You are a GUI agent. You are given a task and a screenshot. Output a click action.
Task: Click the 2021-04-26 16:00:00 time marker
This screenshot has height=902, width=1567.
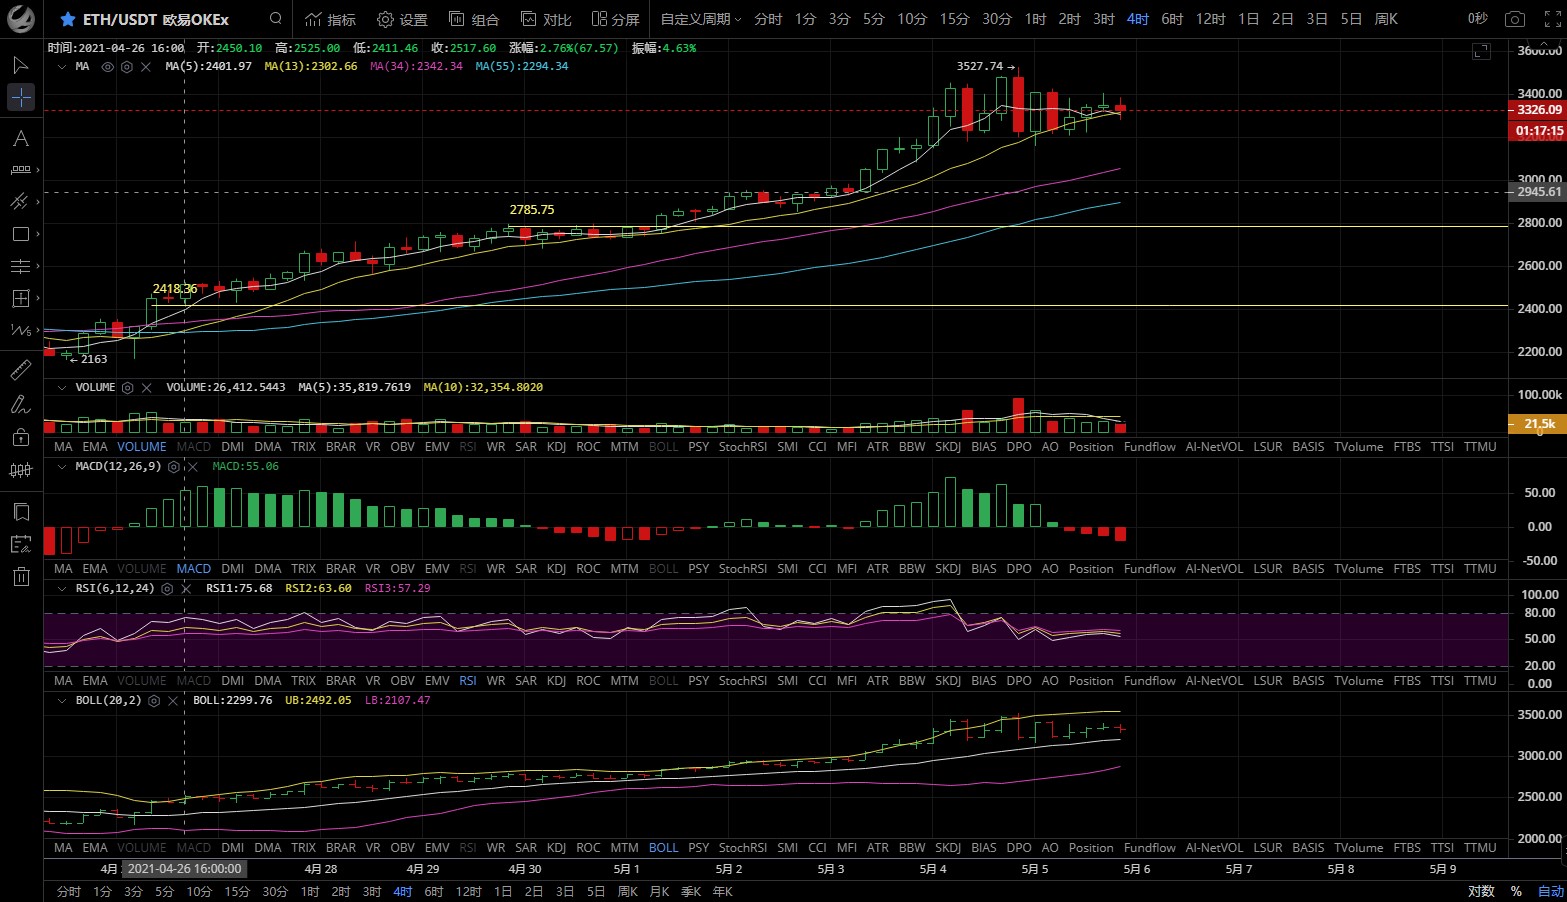point(185,869)
